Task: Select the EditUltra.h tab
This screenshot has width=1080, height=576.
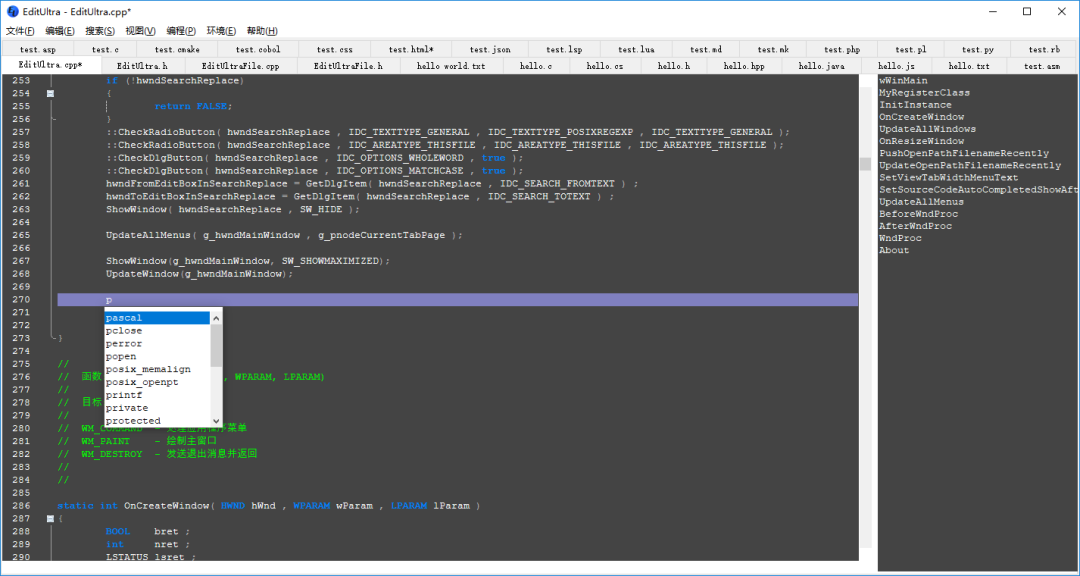Action: coord(142,66)
